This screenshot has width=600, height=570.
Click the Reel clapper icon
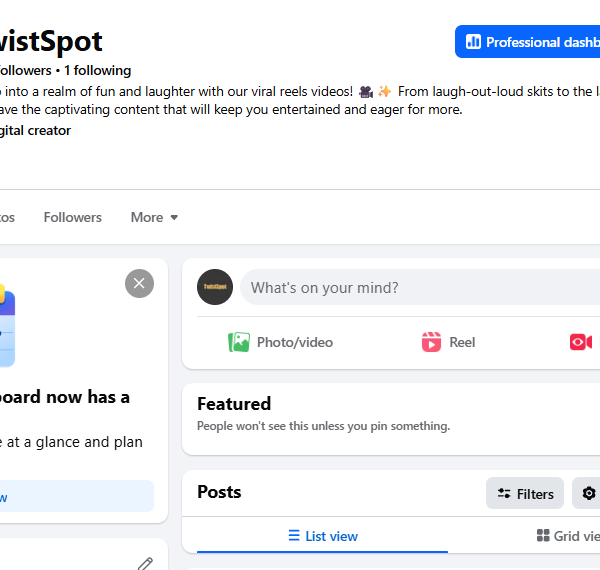pos(431,342)
